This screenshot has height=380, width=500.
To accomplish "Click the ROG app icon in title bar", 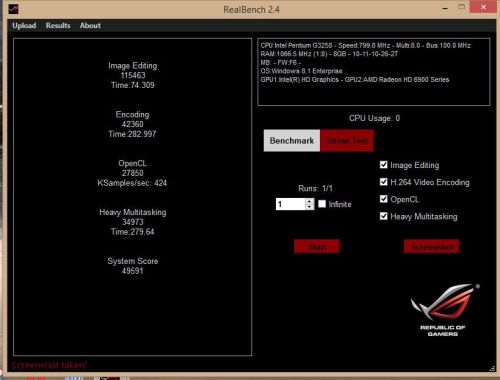I will [x=13, y=9].
